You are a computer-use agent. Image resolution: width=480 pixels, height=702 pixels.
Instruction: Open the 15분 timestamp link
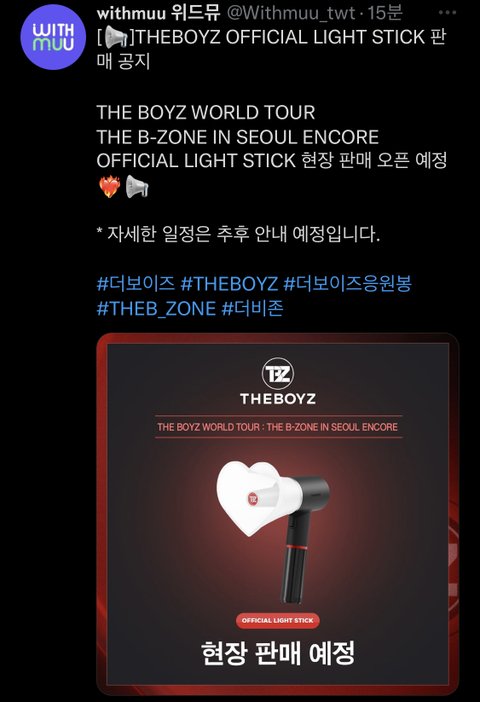pyautogui.click(x=384, y=13)
